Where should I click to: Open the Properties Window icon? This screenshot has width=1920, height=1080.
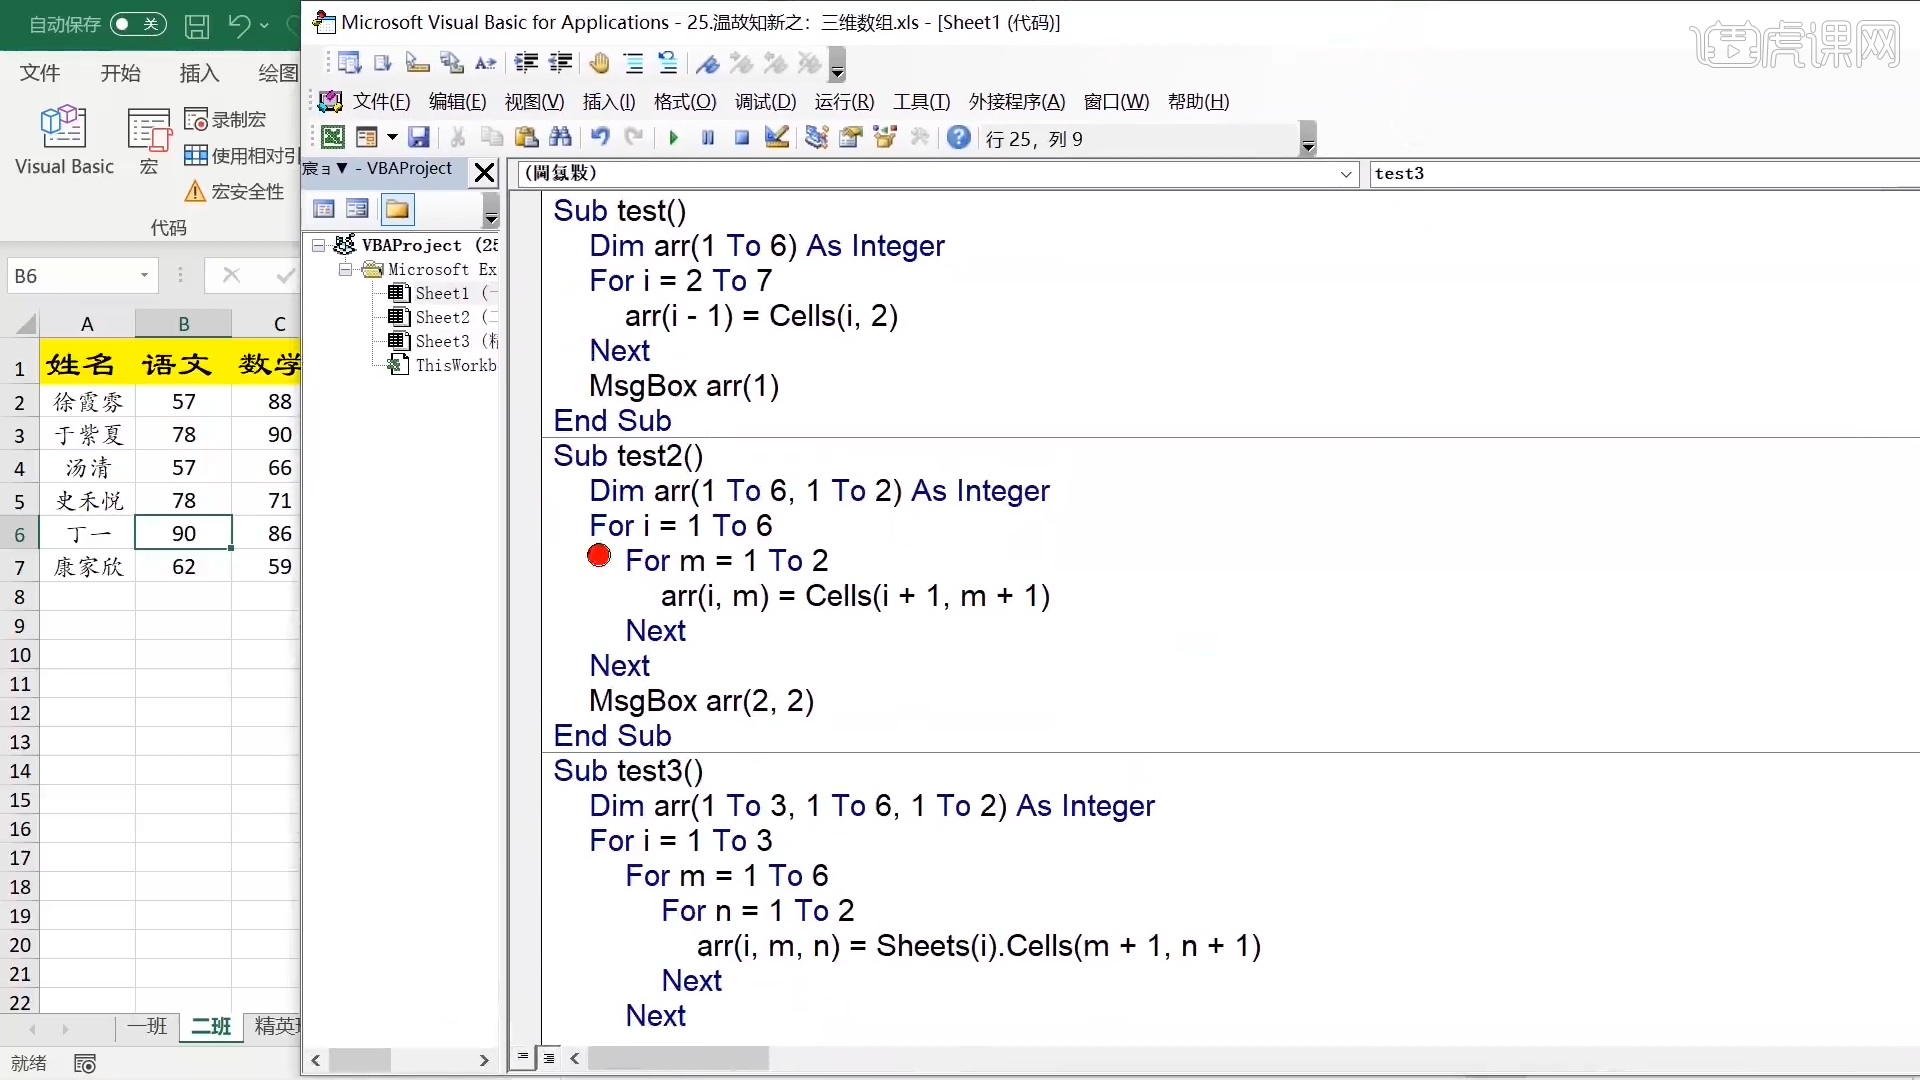tap(851, 138)
